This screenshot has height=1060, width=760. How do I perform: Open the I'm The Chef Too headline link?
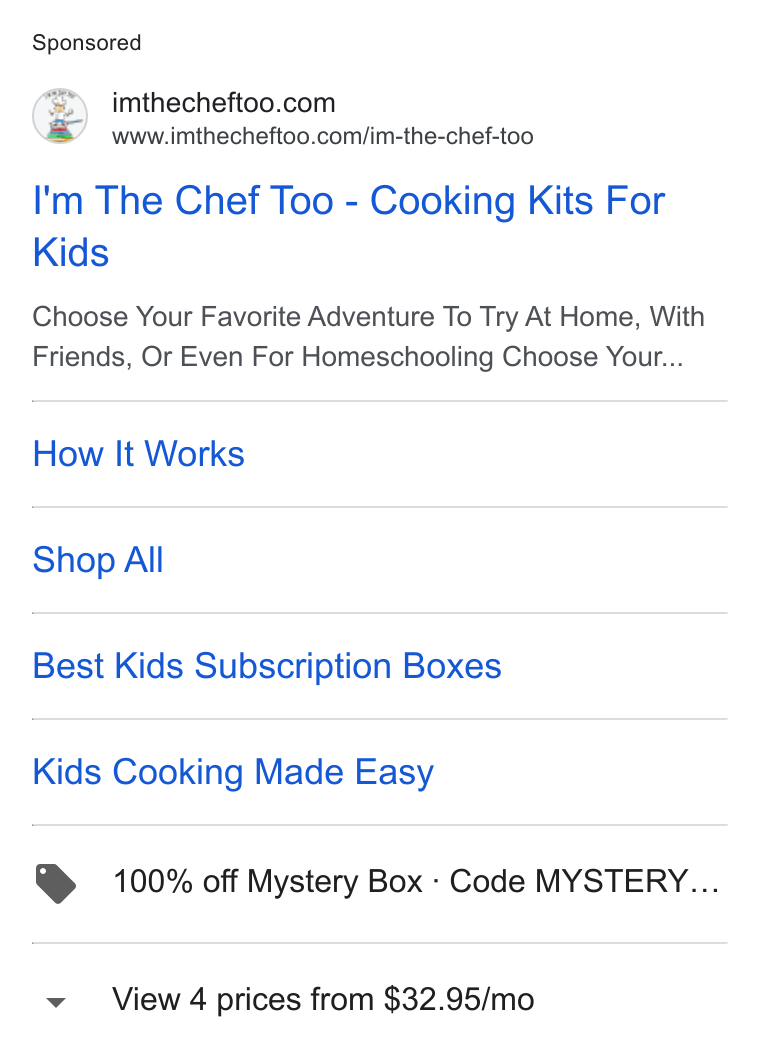tap(349, 226)
